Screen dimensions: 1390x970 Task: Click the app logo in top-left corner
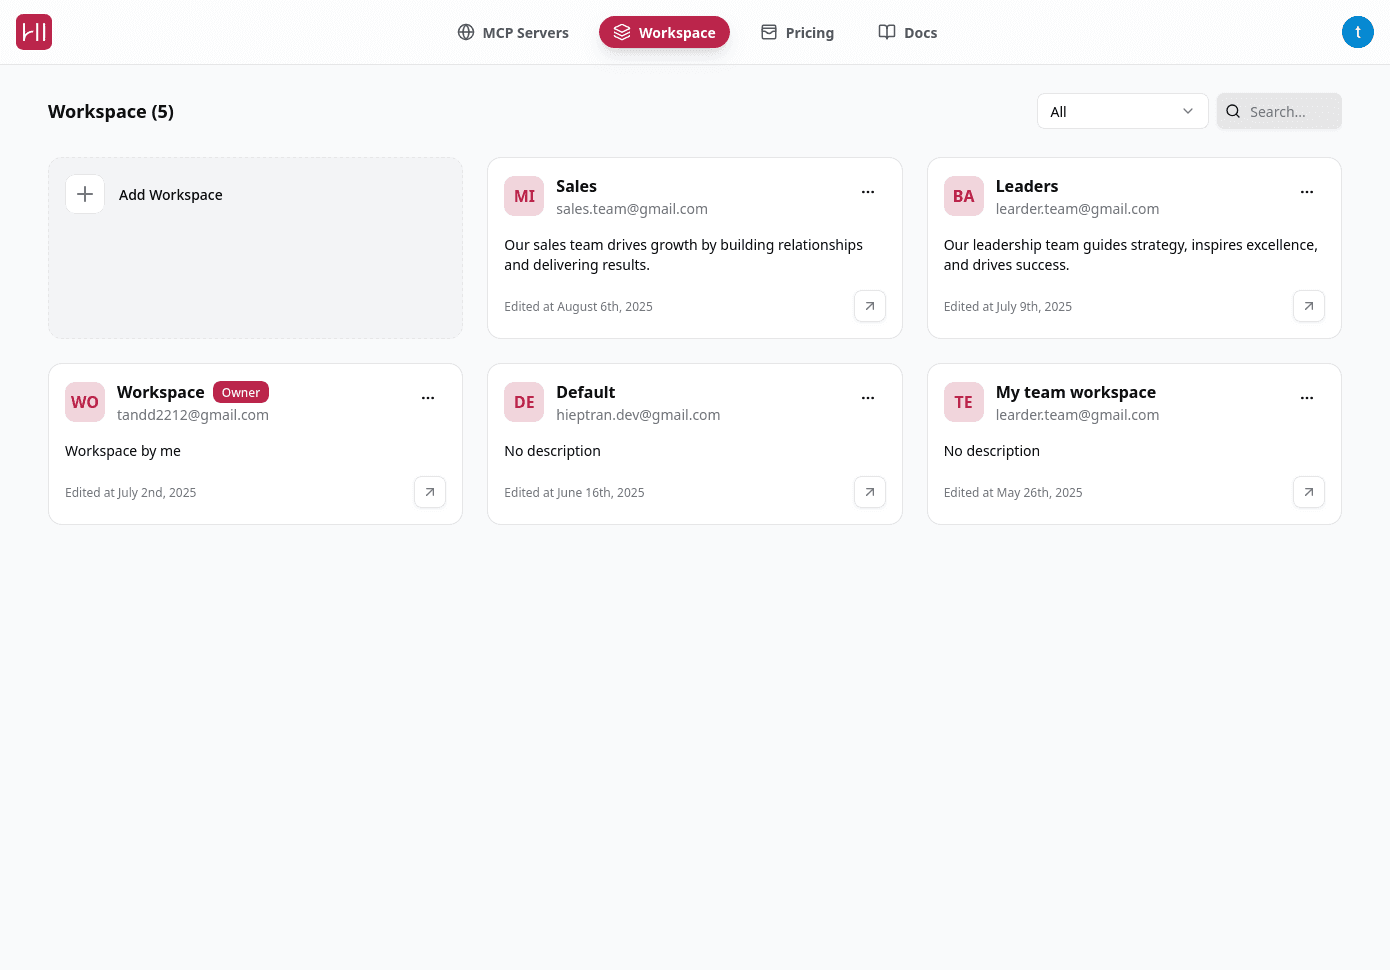(x=34, y=32)
